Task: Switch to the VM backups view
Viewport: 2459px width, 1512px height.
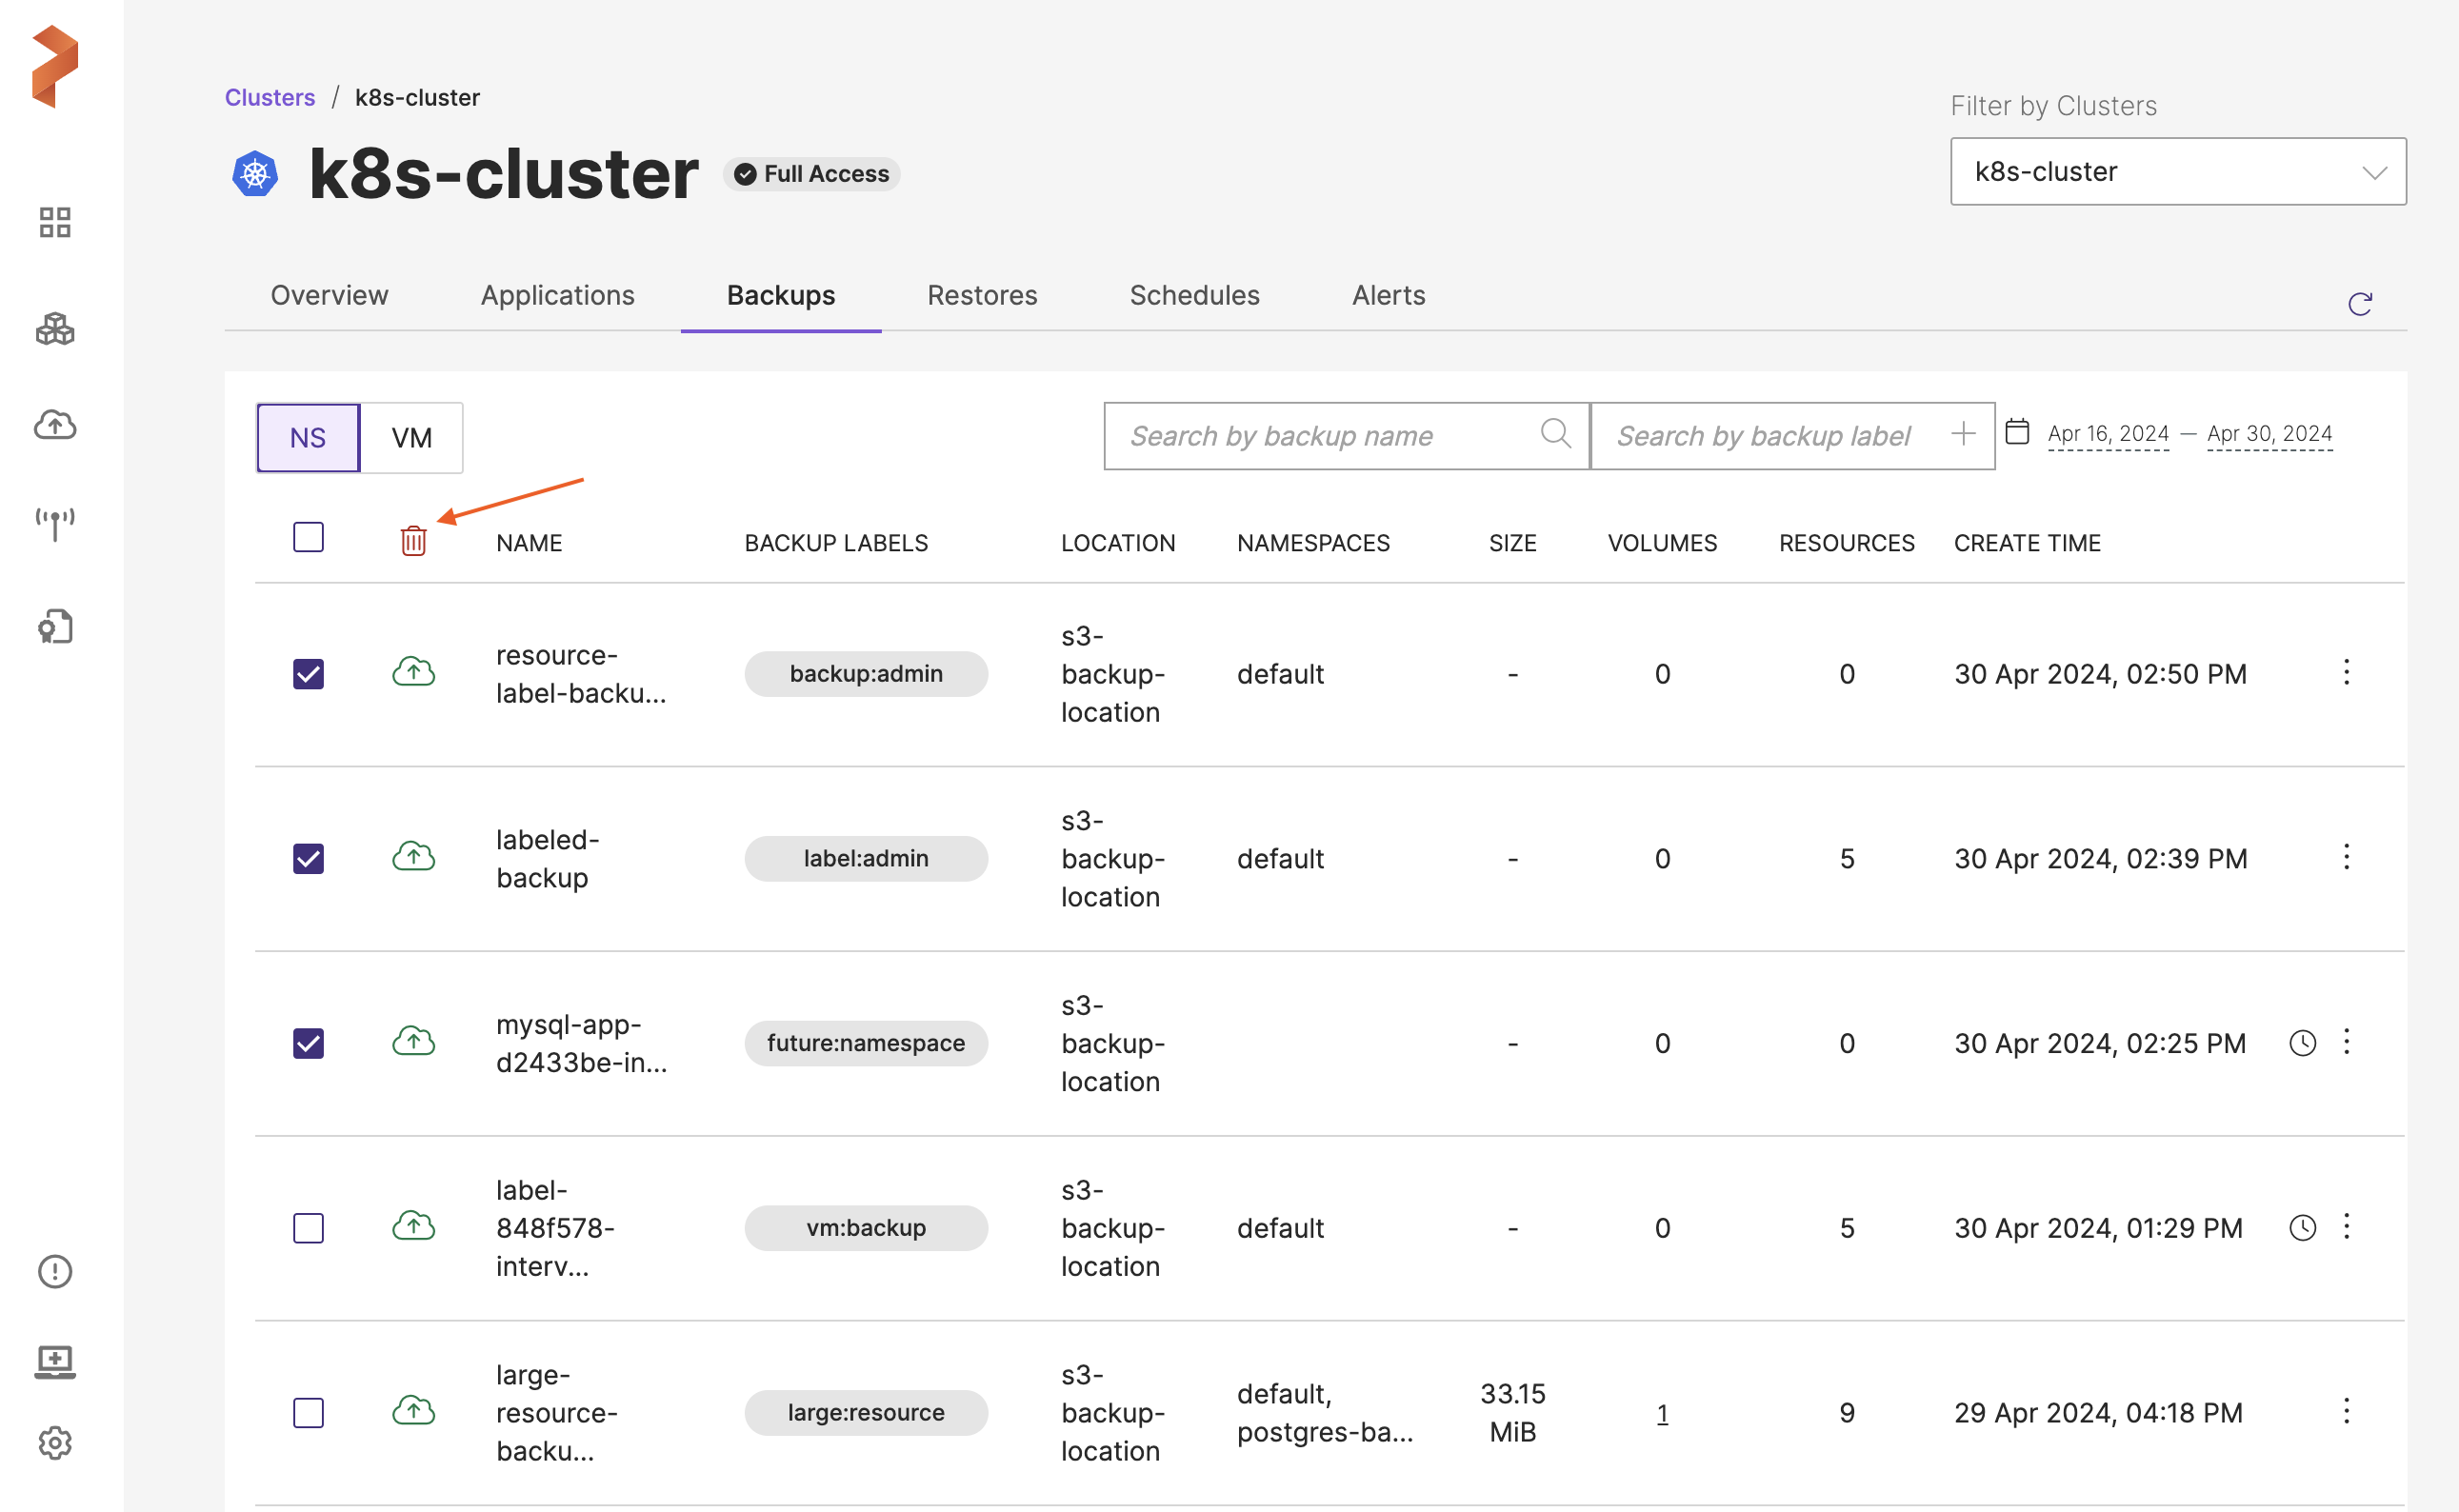Action: pyautogui.click(x=411, y=438)
